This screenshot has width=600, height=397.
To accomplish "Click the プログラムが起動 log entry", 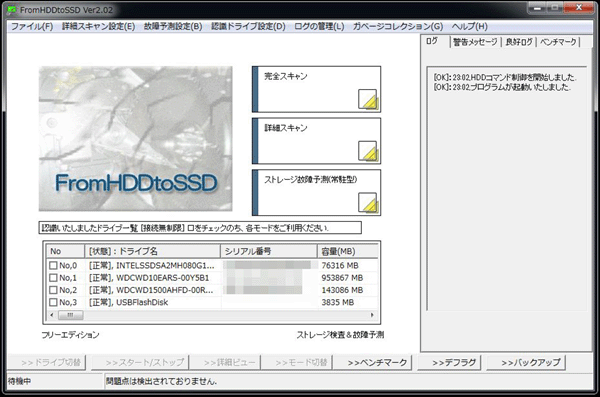I will (x=502, y=87).
